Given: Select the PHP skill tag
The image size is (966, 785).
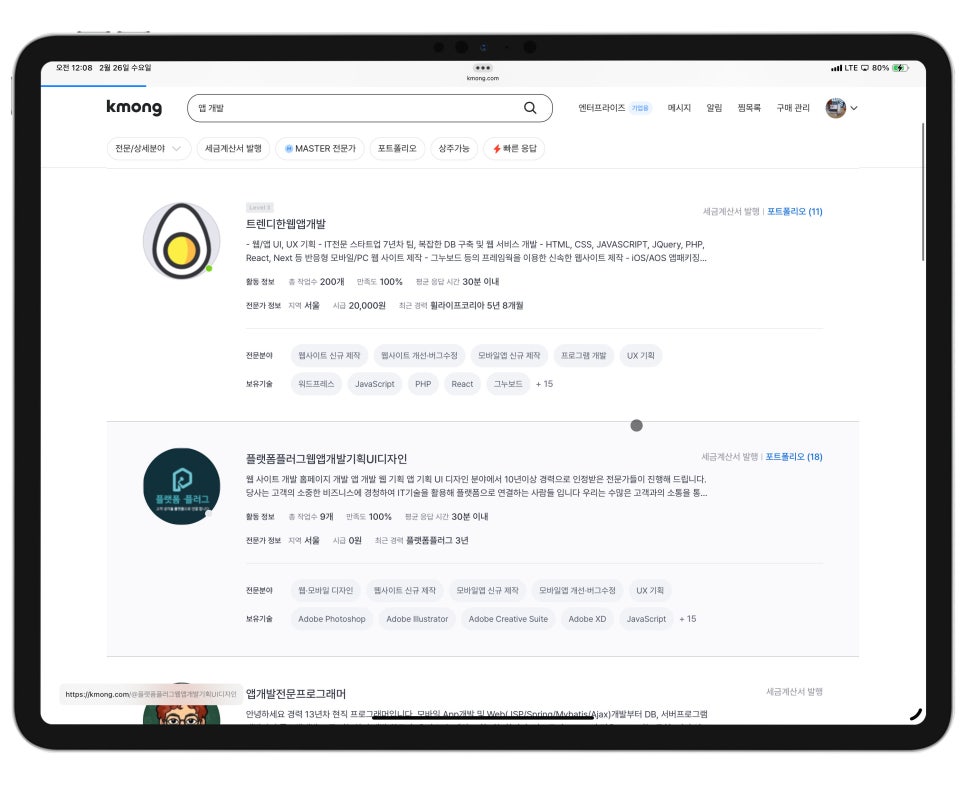Looking at the screenshot, I should click(x=423, y=384).
